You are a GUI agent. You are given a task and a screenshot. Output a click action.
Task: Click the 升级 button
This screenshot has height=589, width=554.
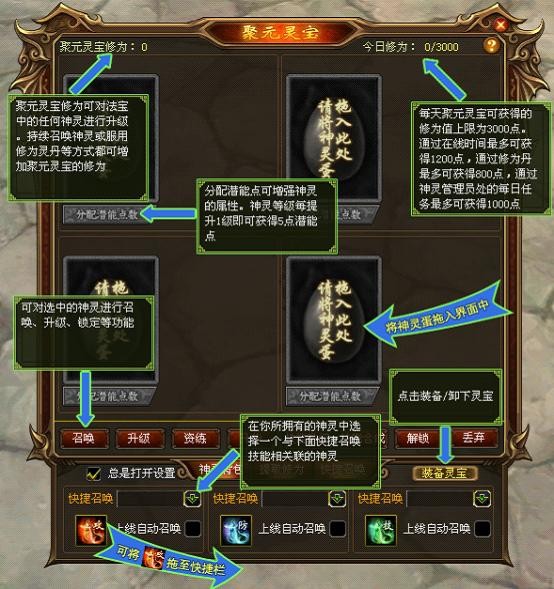(139, 438)
